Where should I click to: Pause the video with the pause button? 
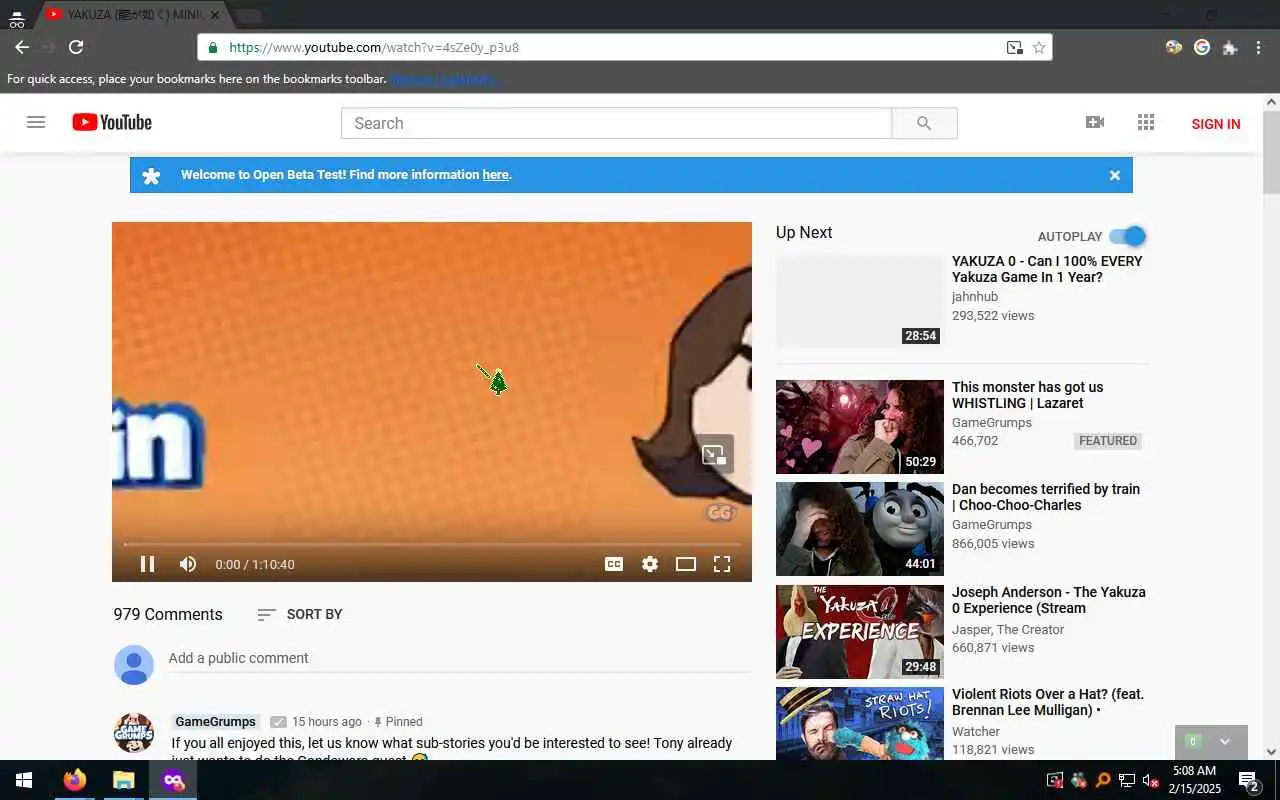click(x=147, y=564)
